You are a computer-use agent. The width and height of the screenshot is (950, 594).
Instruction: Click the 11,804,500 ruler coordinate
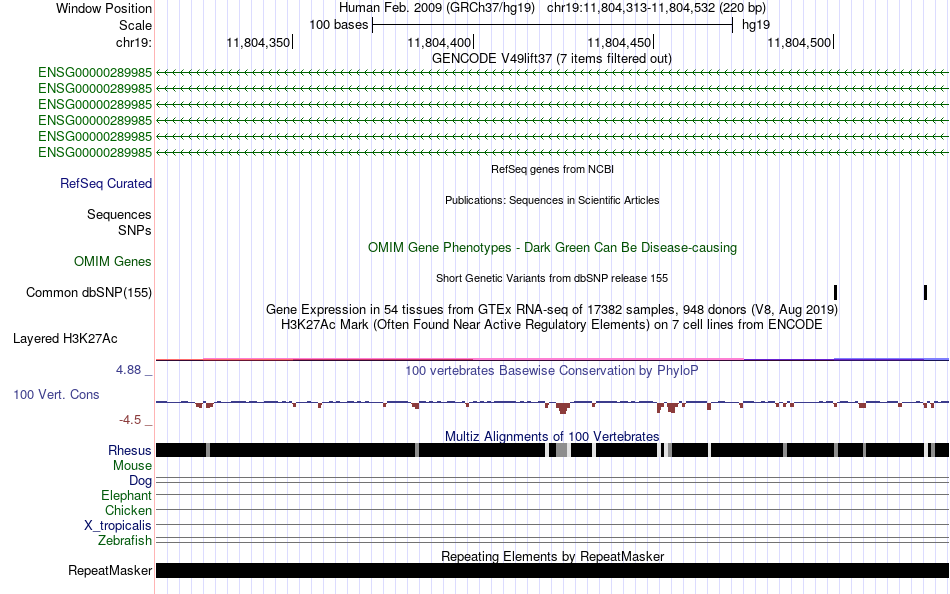(x=799, y=42)
